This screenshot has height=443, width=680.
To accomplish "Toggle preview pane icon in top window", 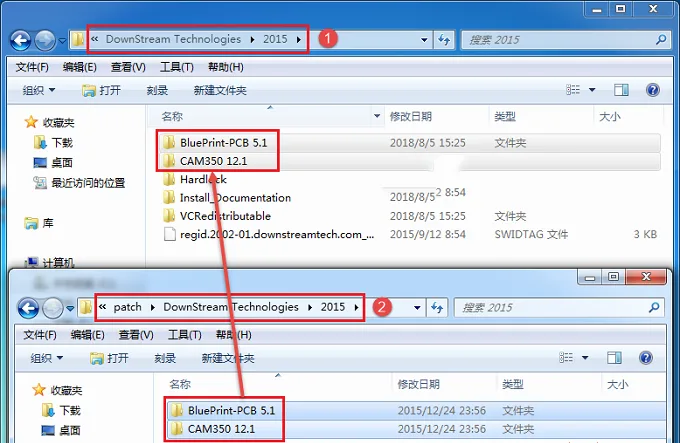I will coord(621,90).
